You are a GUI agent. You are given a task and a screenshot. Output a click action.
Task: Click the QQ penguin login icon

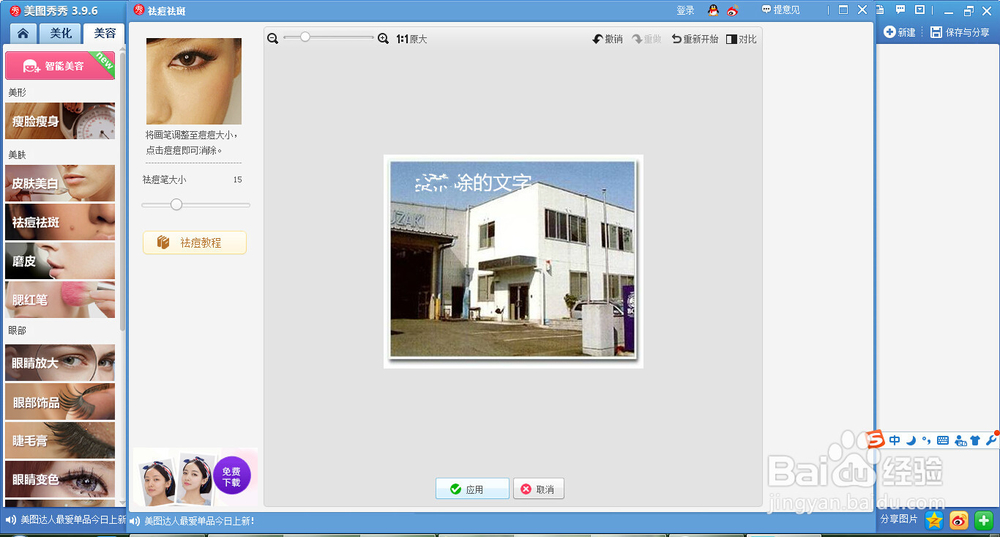[713, 10]
